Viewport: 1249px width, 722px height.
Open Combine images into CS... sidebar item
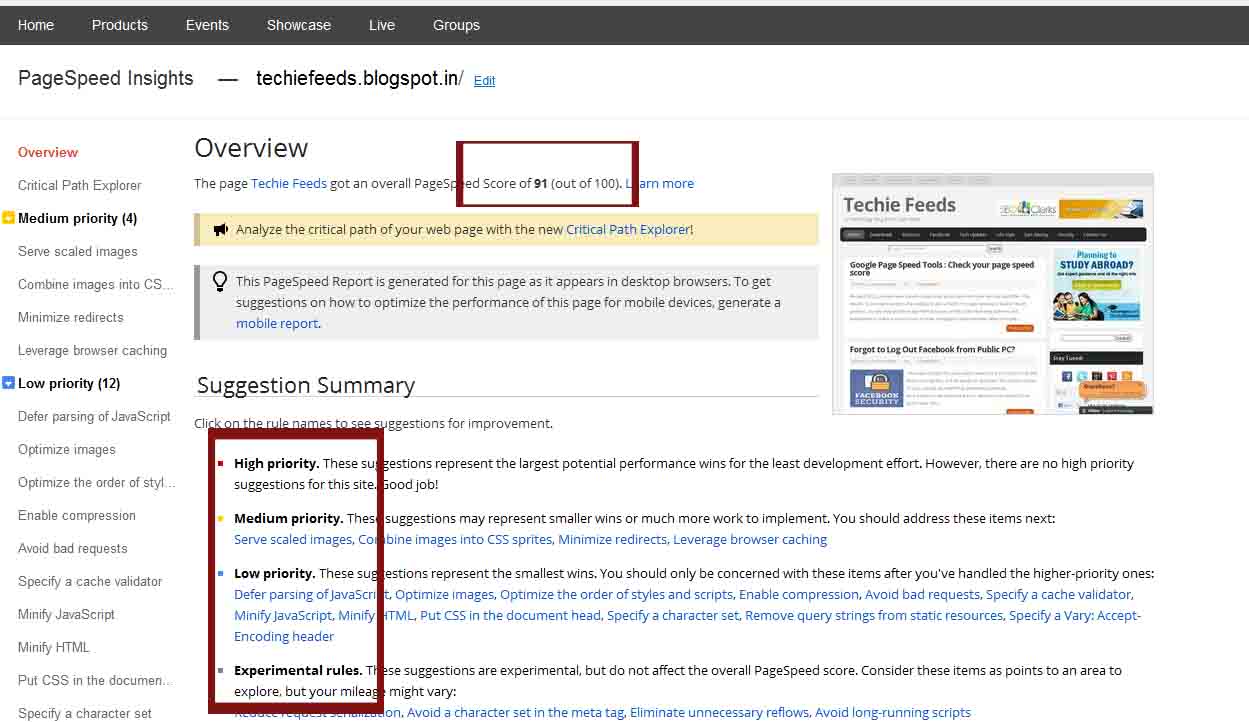tap(96, 284)
